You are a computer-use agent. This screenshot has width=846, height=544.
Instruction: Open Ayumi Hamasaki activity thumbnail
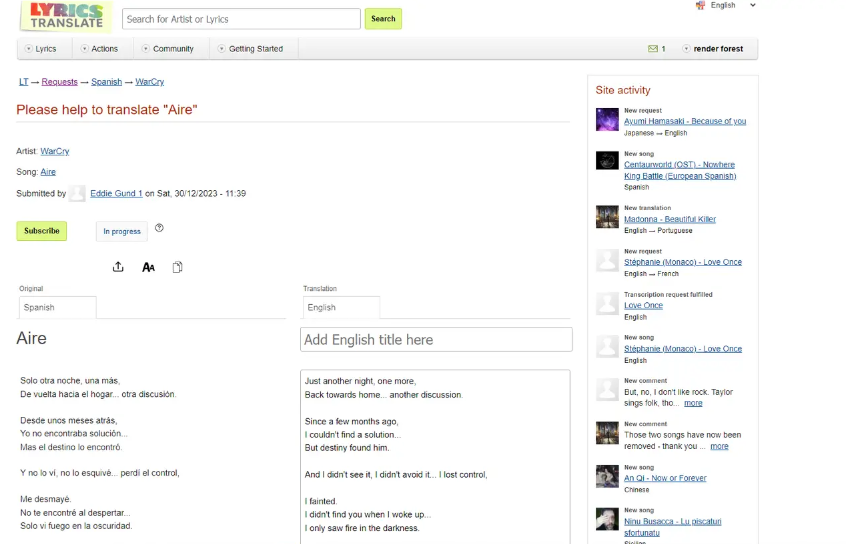(607, 119)
